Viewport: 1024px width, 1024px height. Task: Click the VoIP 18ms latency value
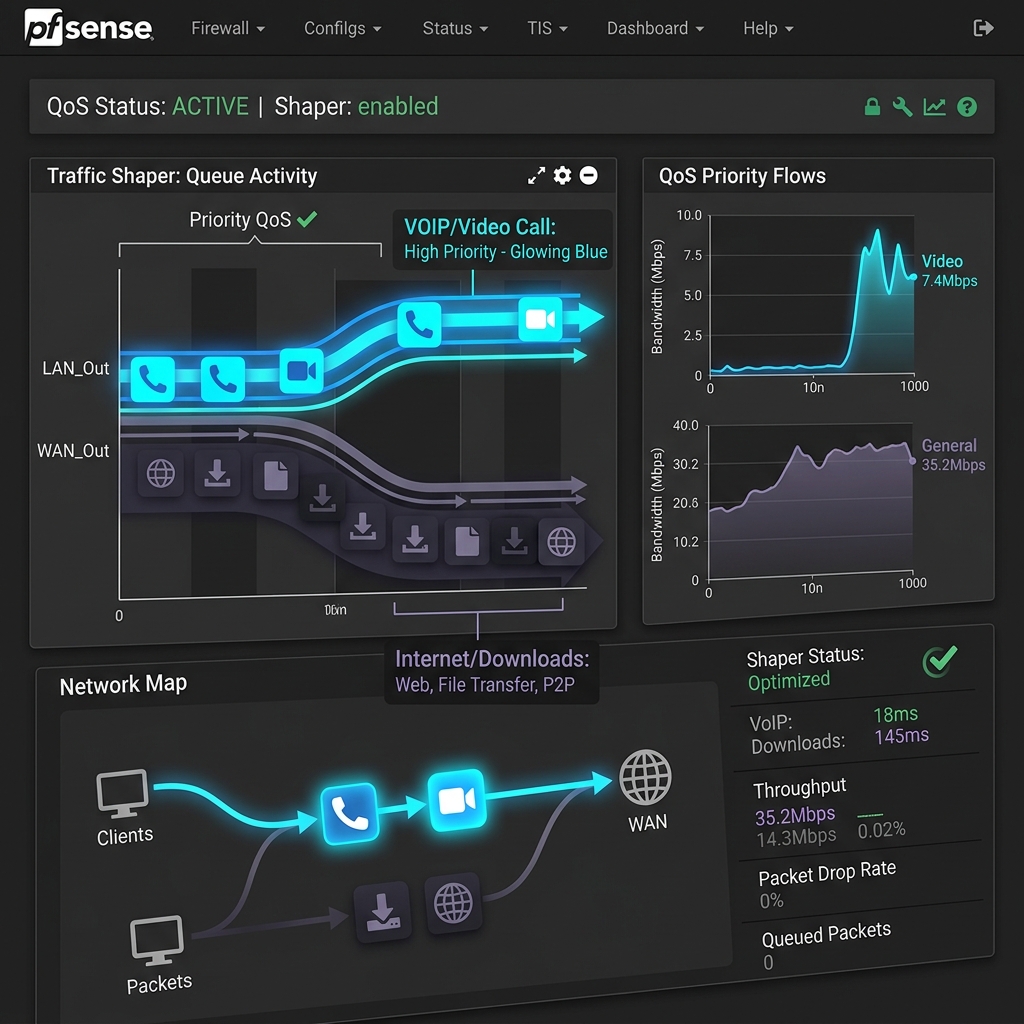(x=895, y=714)
